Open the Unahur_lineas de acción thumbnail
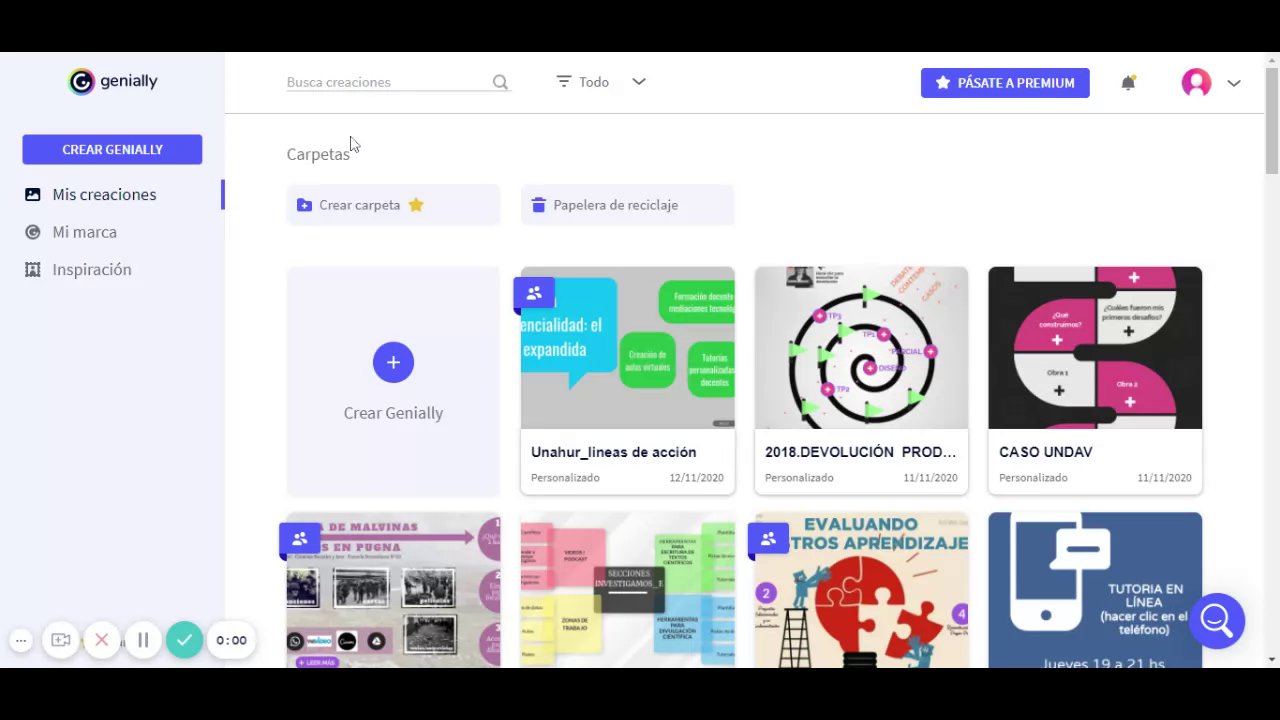 (x=627, y=348)
